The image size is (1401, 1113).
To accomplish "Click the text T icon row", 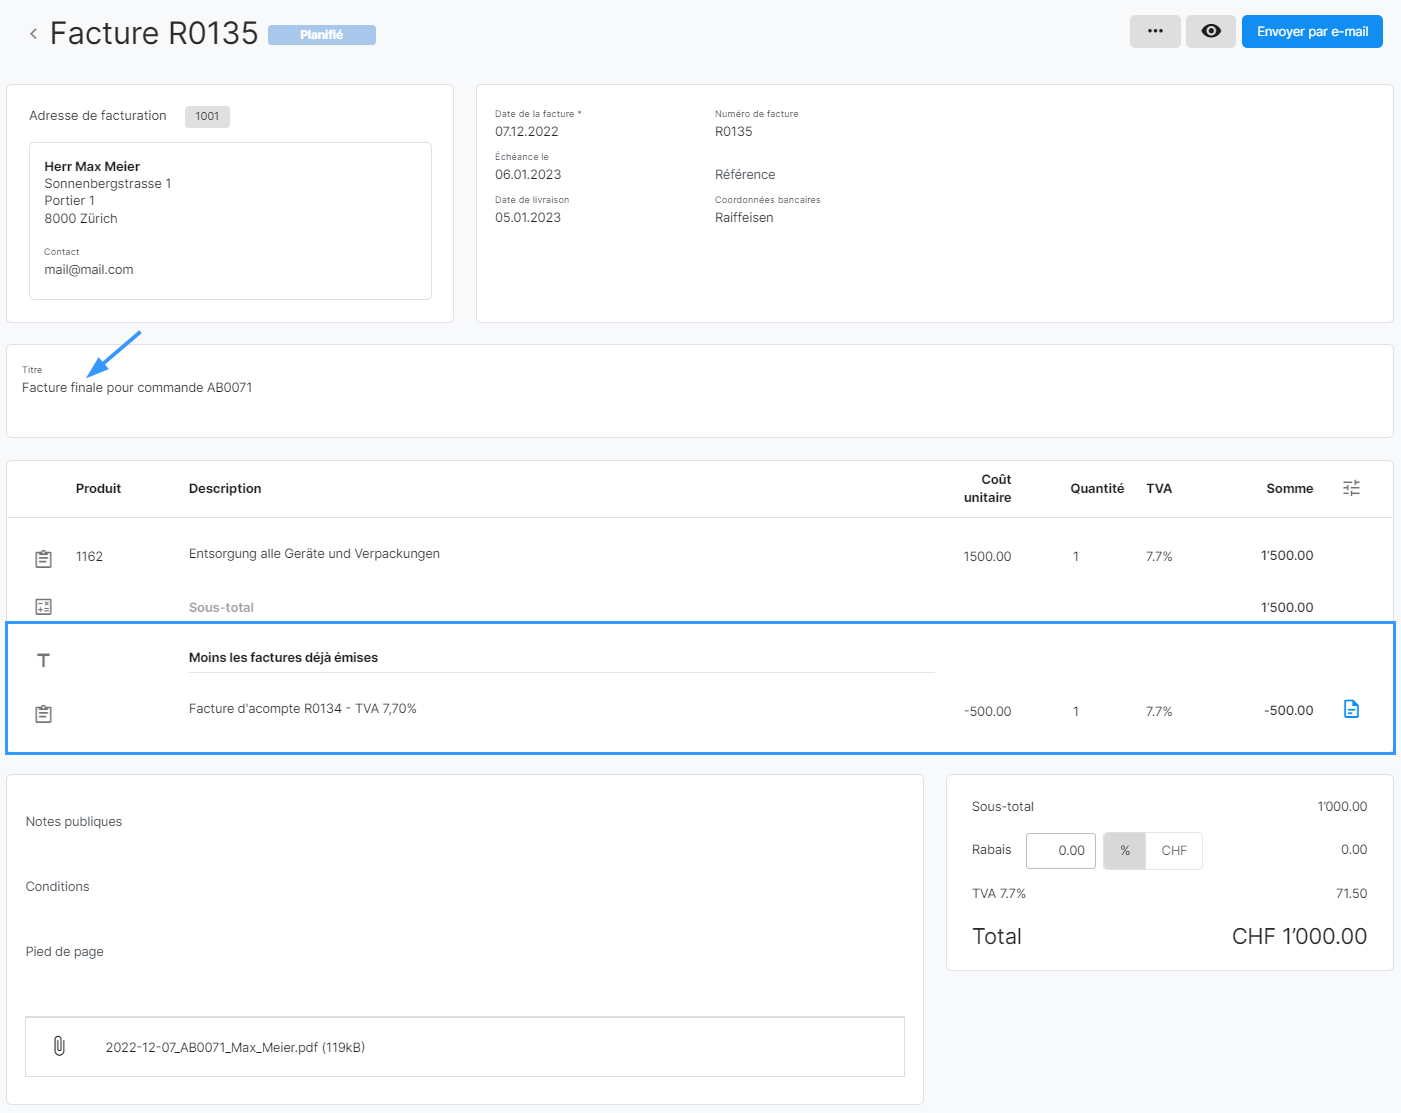I will 43,660.
